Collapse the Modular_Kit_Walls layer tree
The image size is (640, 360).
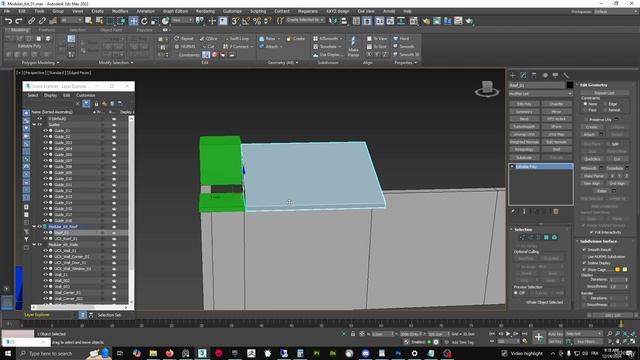pyautogui.click(x=34, y=244)
